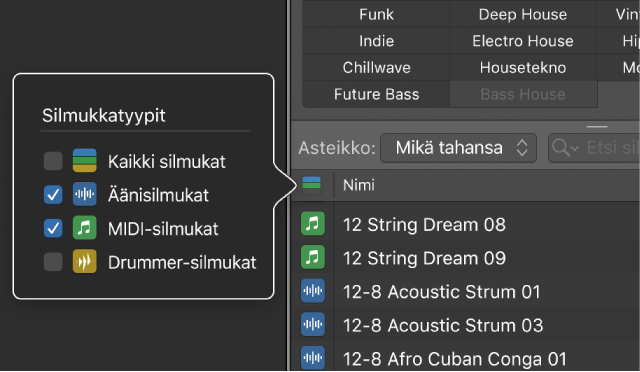Screen dimensions: 640x372
Task: Click audio icon for 12-8 Acoustic Strum 01
Action: [x=313, y=290]
